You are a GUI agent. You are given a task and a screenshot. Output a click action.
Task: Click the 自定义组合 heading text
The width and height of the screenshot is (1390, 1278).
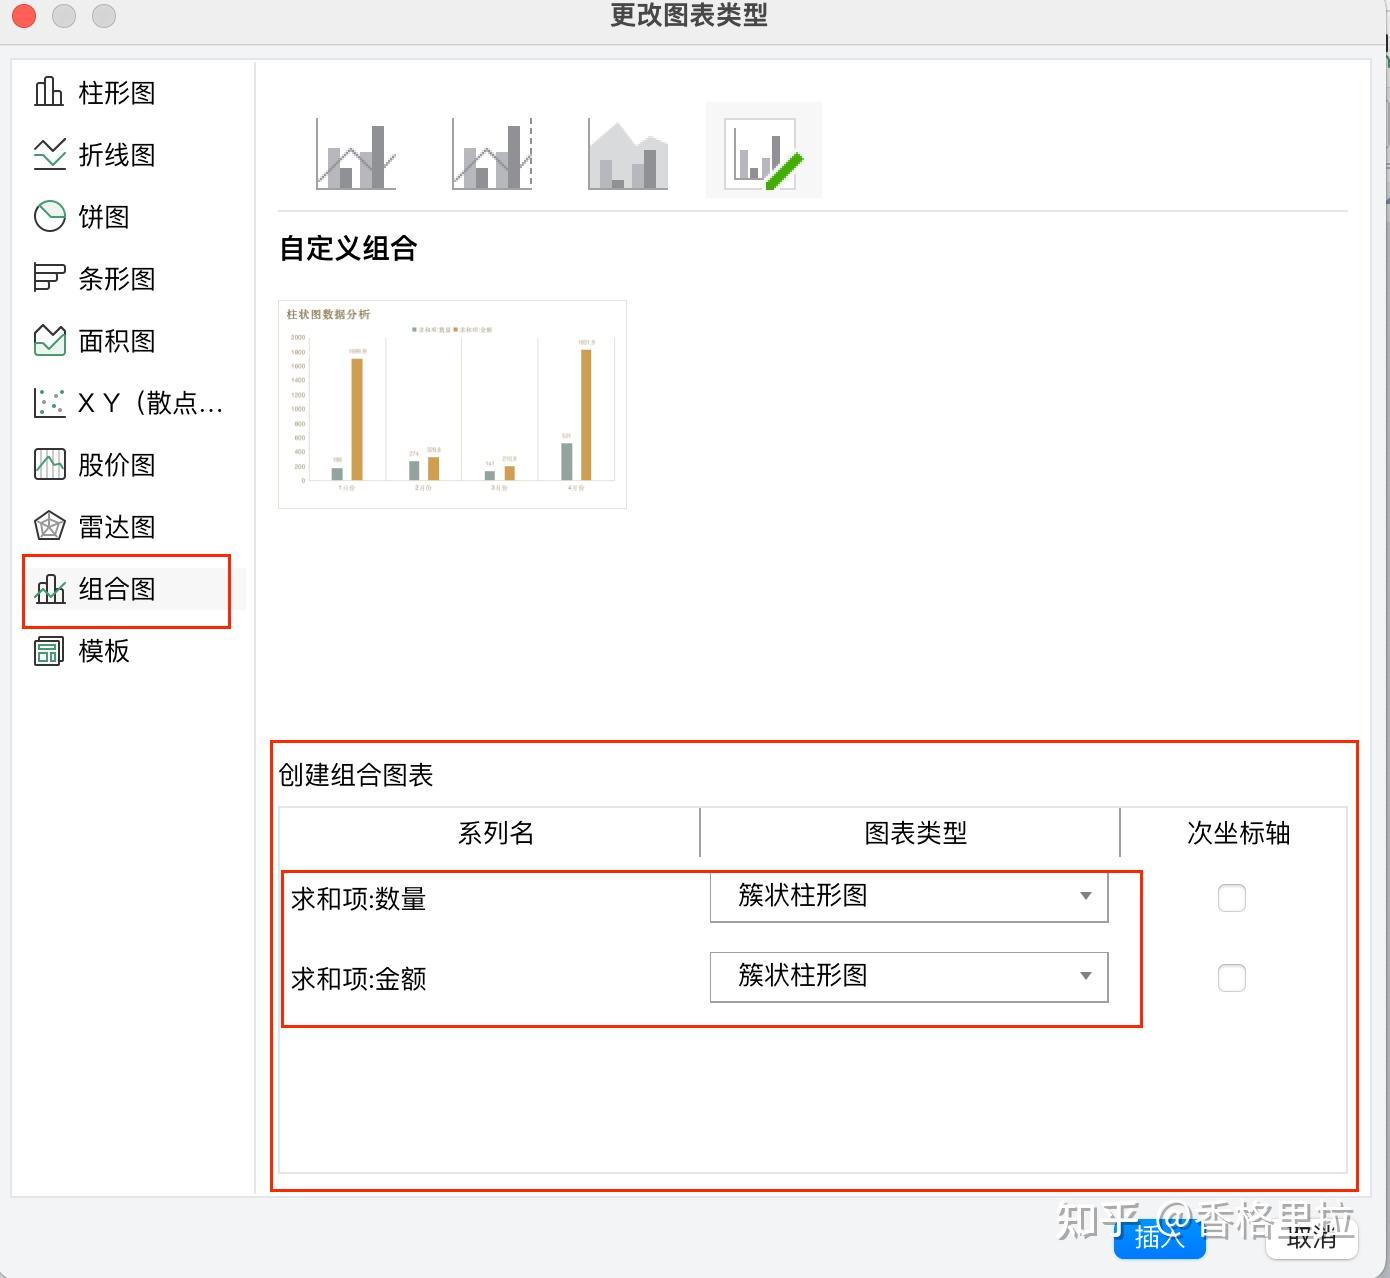pos(348,248)
